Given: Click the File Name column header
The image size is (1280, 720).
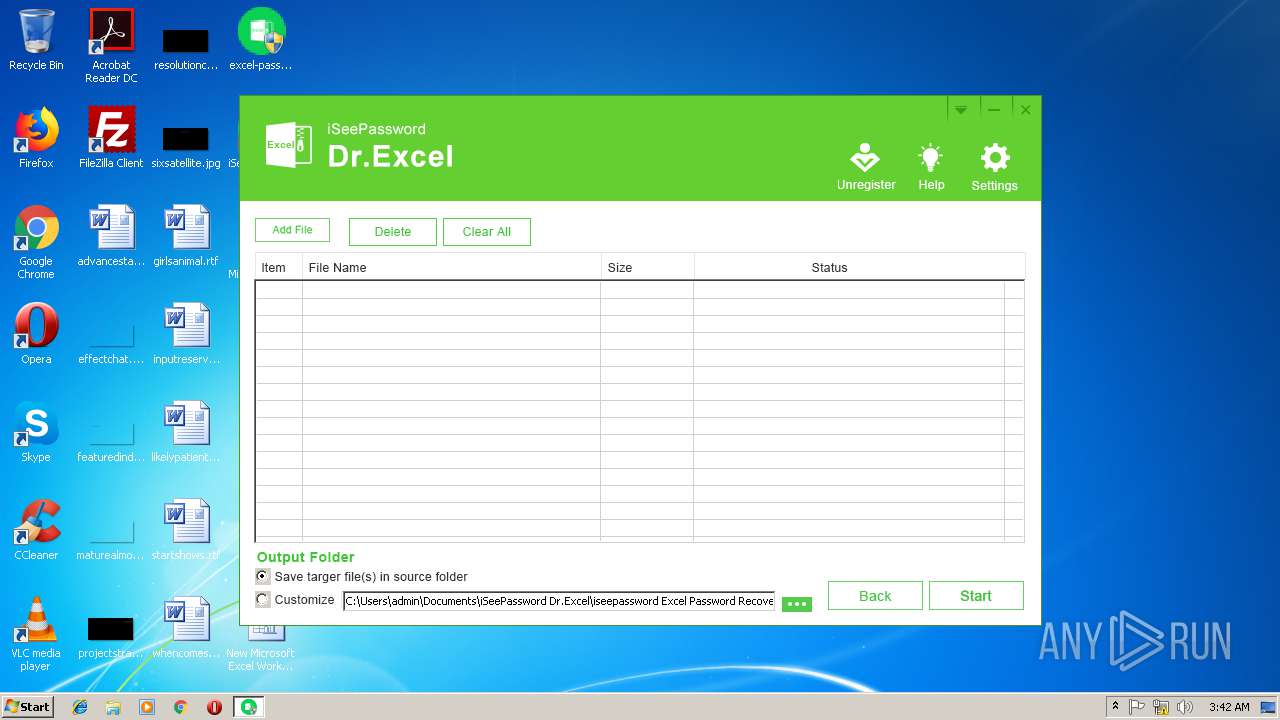Looking at the screenshot, I should (x=452, y=267).
